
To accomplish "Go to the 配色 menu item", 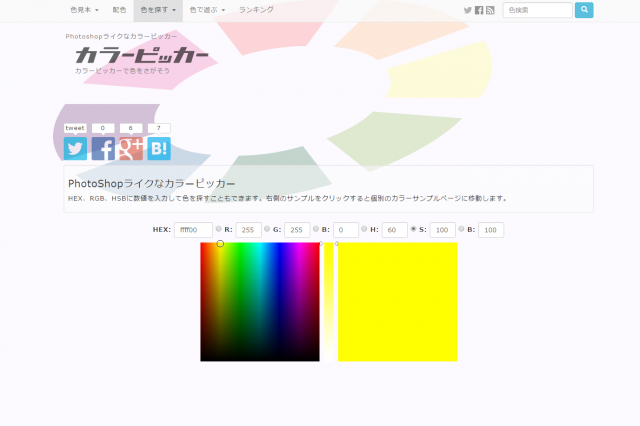I will click(x=120, y=10).
